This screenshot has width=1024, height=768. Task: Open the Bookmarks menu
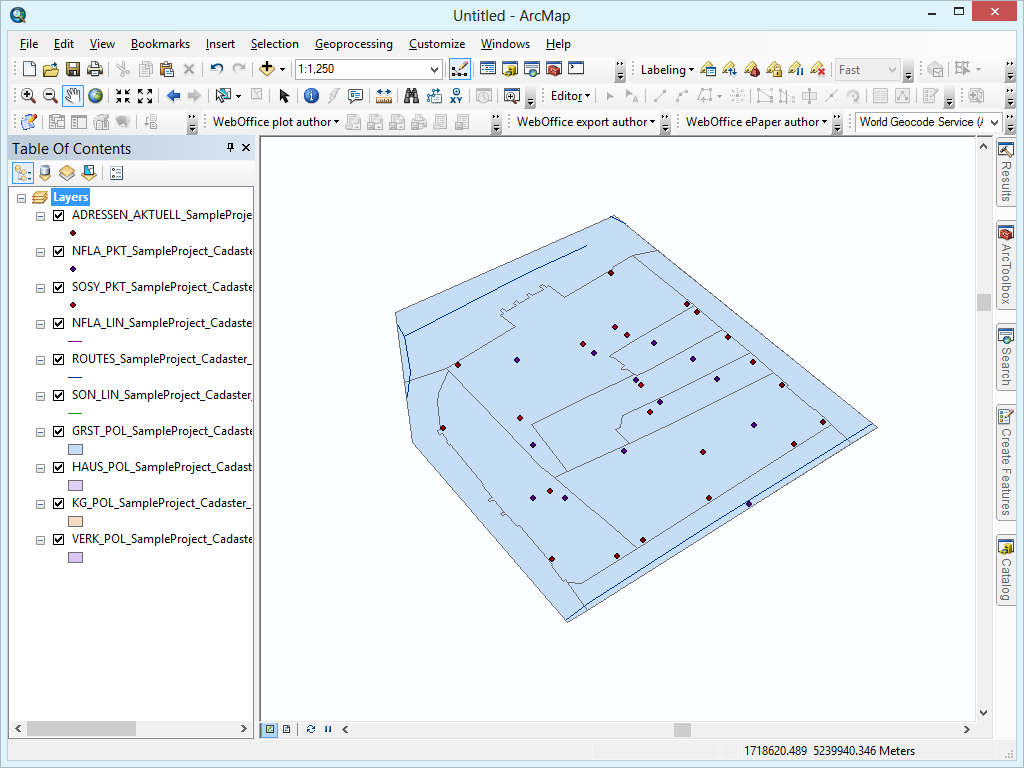click(160, 44)
